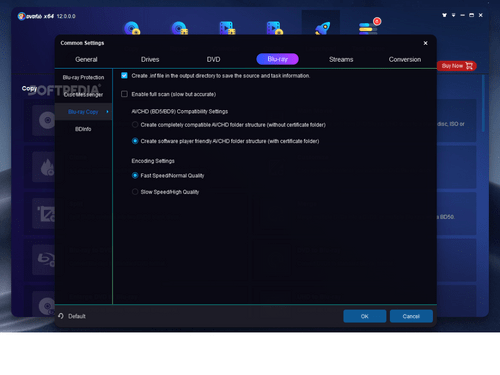Switch to the Streams tab
The image size is (500, 375).
(x=341, y=59)
